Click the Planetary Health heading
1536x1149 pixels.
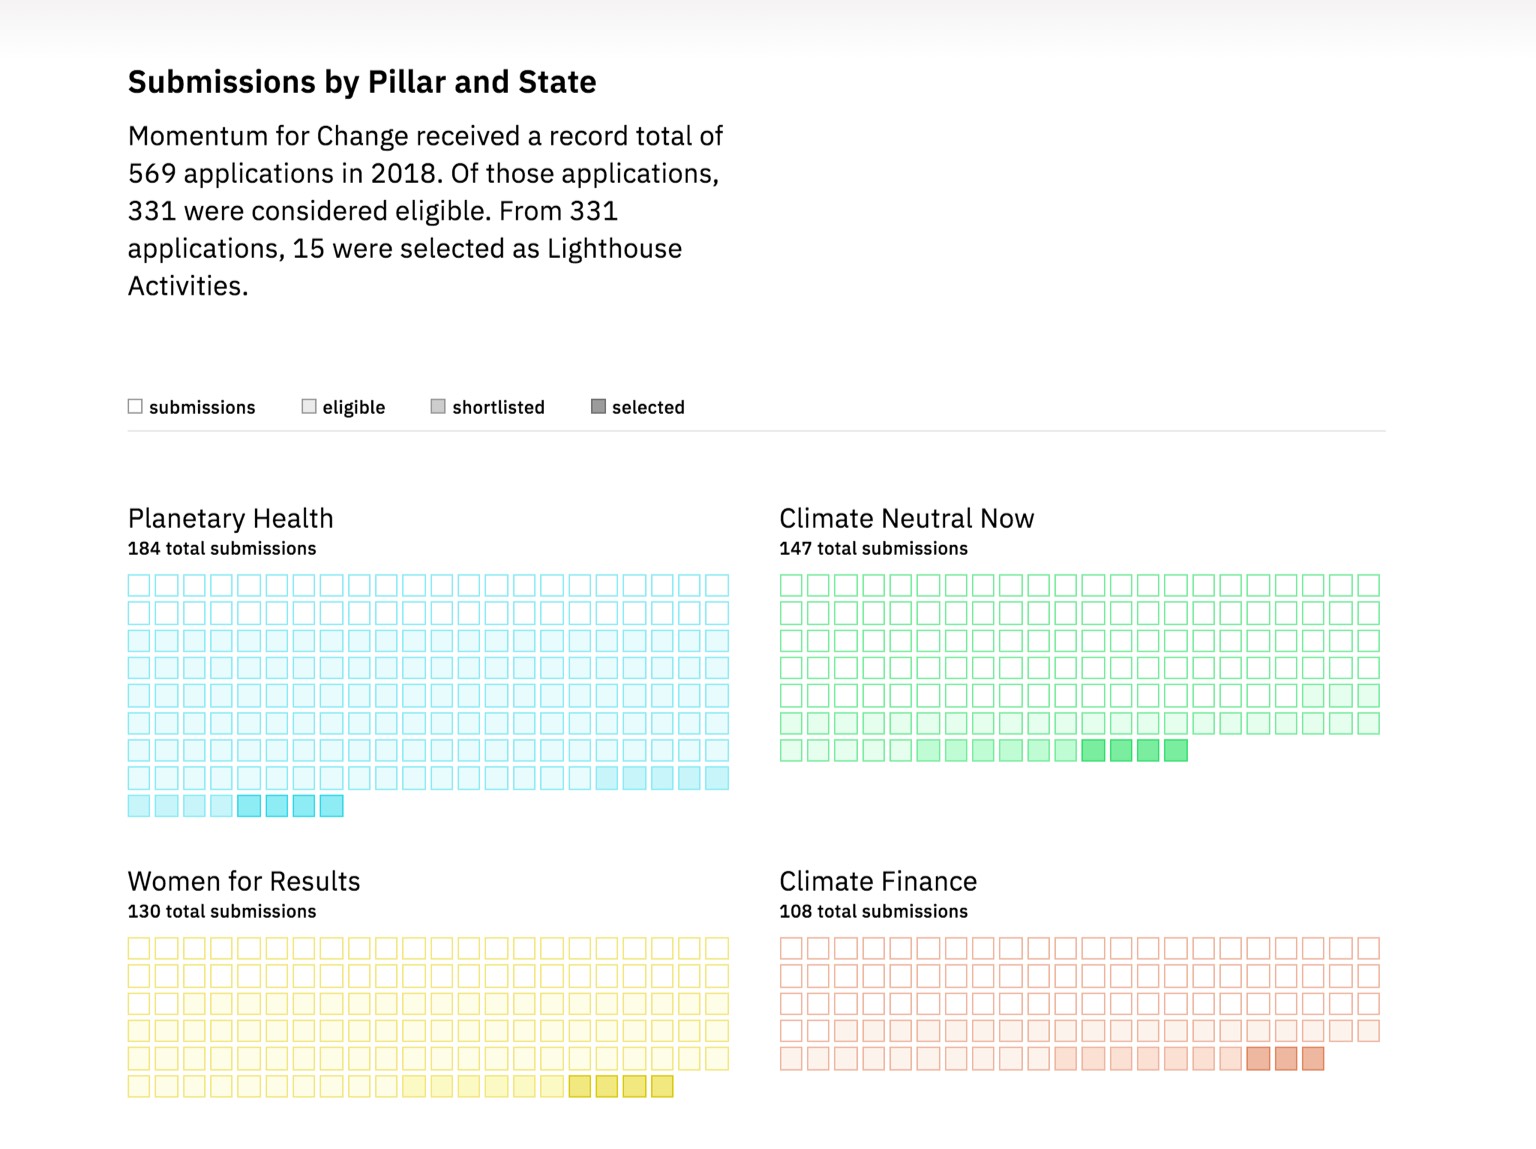(x=231, y=518)
